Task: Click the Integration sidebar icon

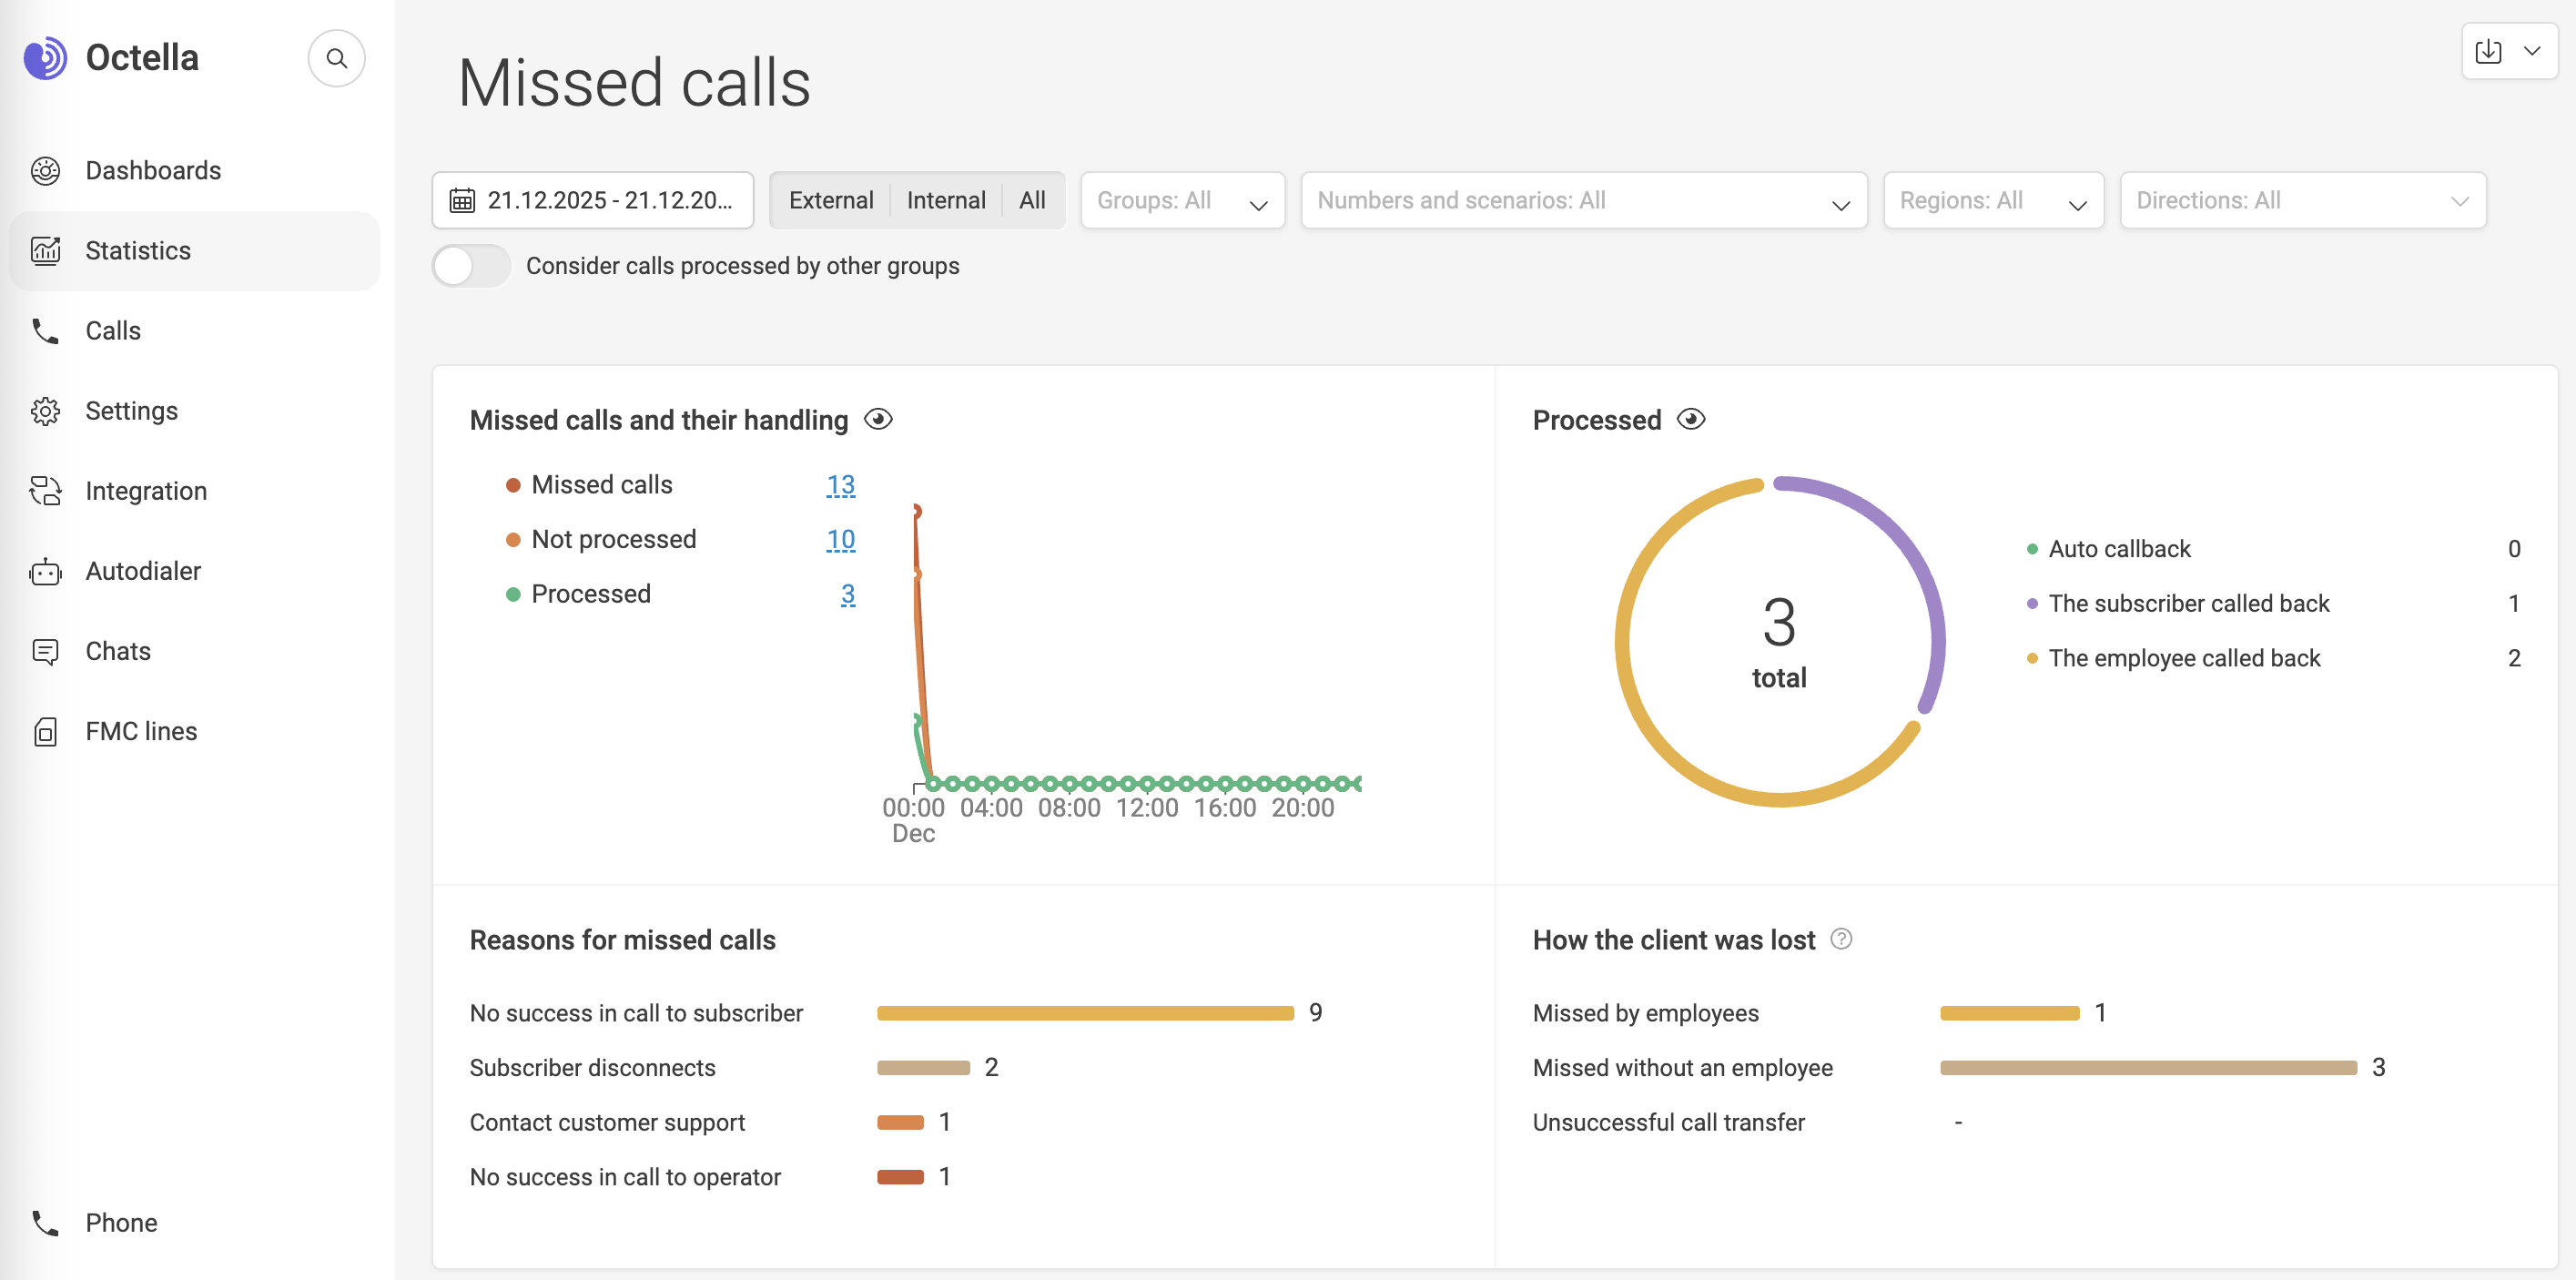Action: click(x=45, y=491)
